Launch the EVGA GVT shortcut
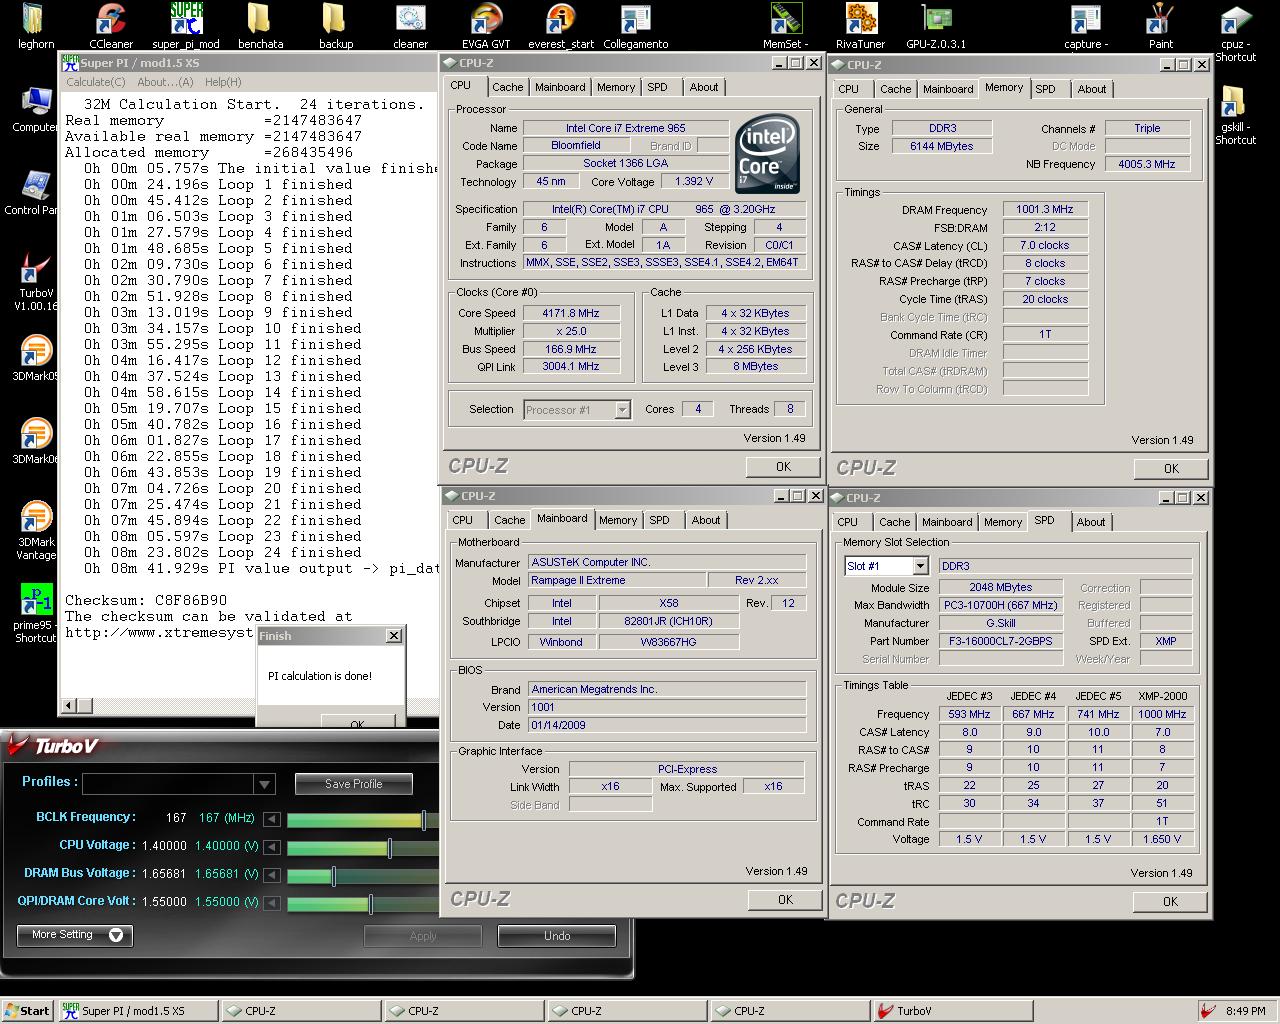Image resolution: width=1280 pixels, height=1024 pixels. pyautogui.click(x=486, y=25)
